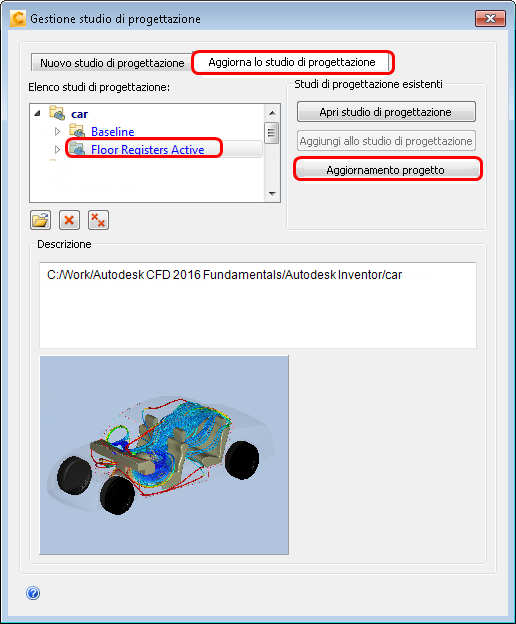Collapse the car tree node

38,113
